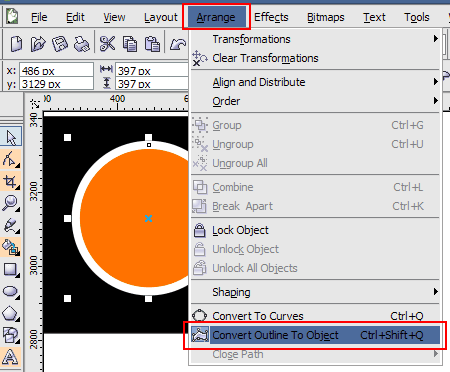
Task: Click the object width field
Action: [x=152, y=70]
